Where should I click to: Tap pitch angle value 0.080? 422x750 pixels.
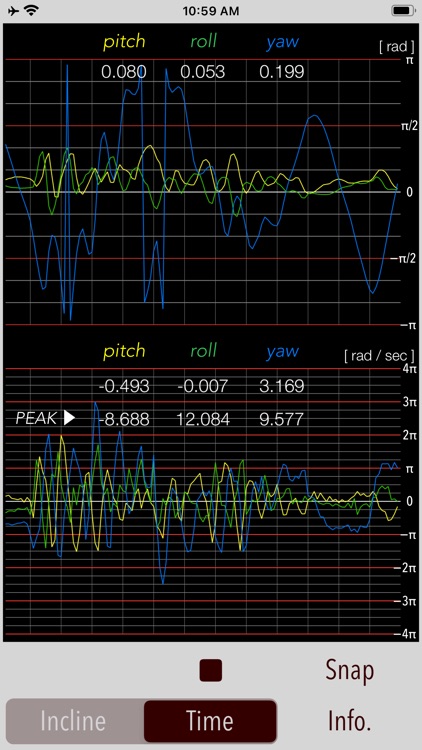123,72
